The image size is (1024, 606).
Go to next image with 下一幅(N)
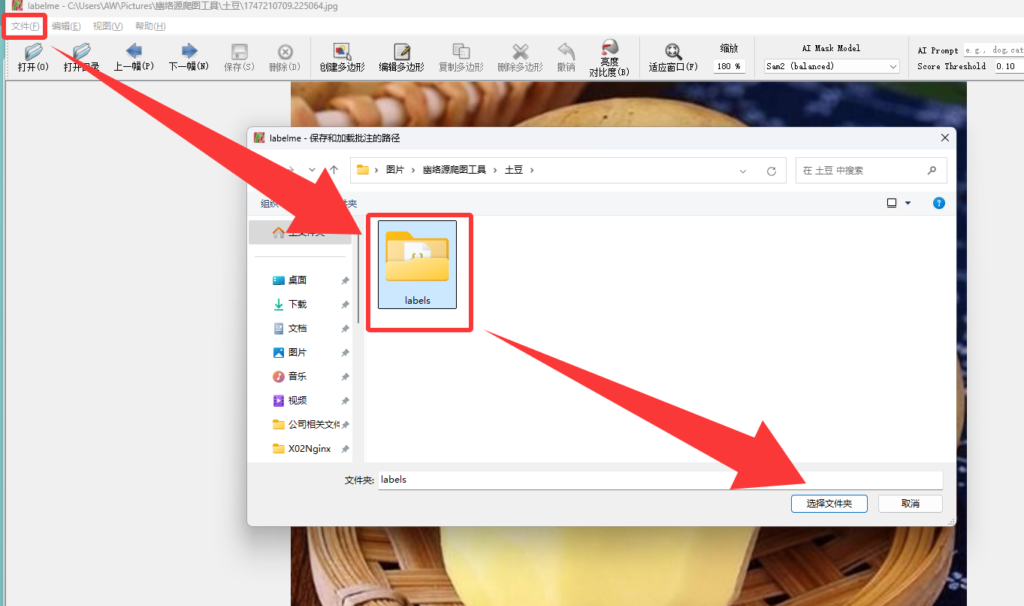(189, 57)
